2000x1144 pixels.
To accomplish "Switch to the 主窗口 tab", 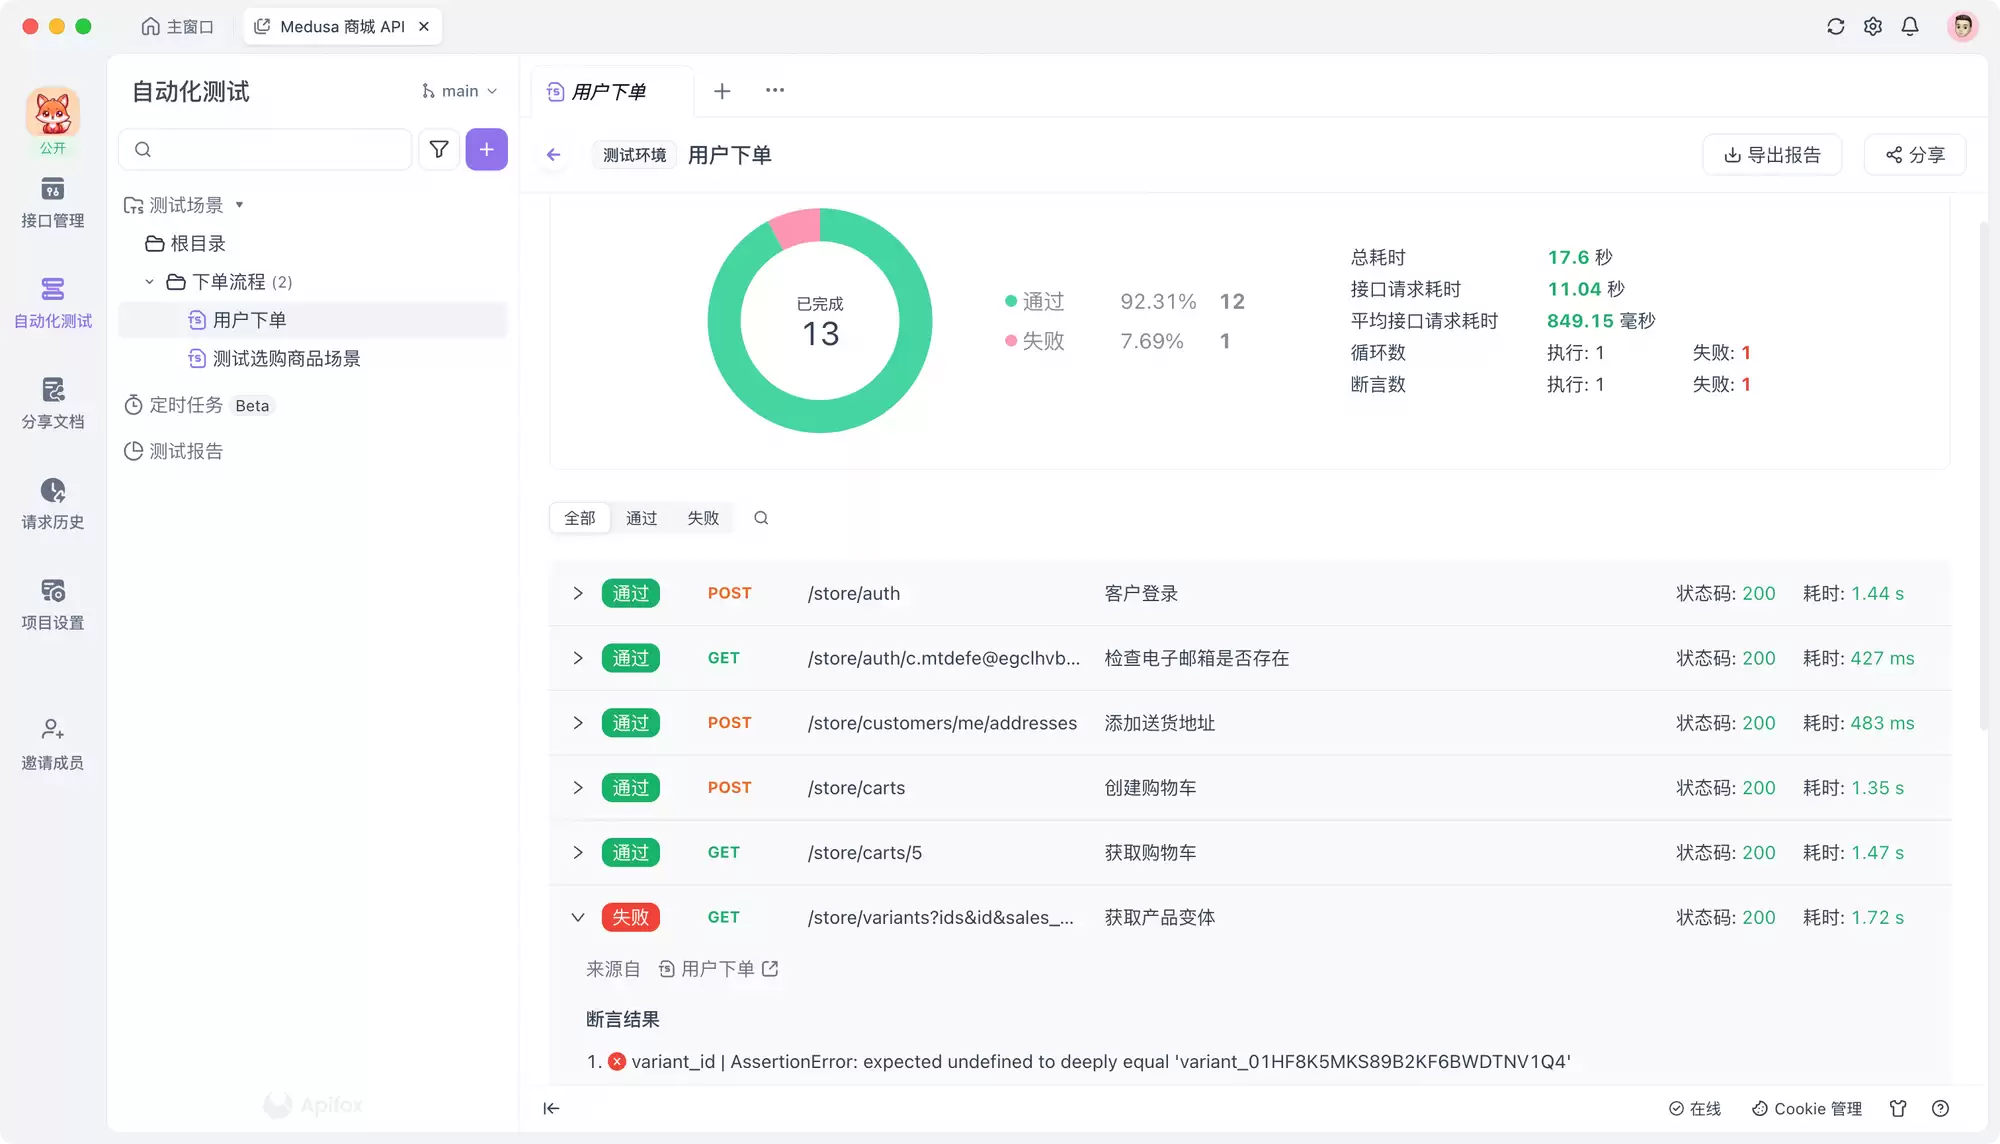I will (x=178, y=27).
